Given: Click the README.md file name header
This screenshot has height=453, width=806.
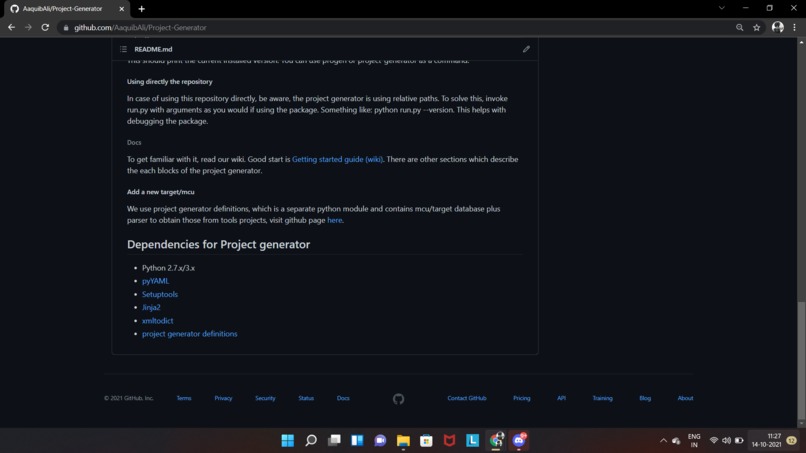Looking at the screenshot, I should coord(153,49).
